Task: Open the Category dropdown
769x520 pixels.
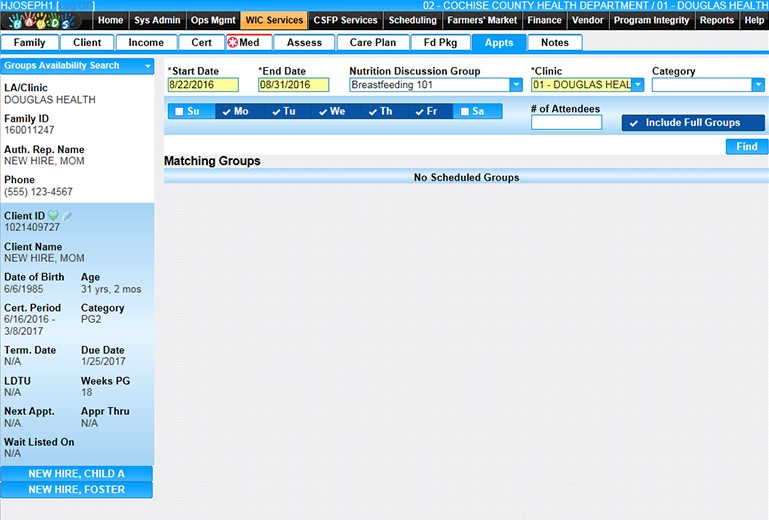Action: [x=759, y=85]
